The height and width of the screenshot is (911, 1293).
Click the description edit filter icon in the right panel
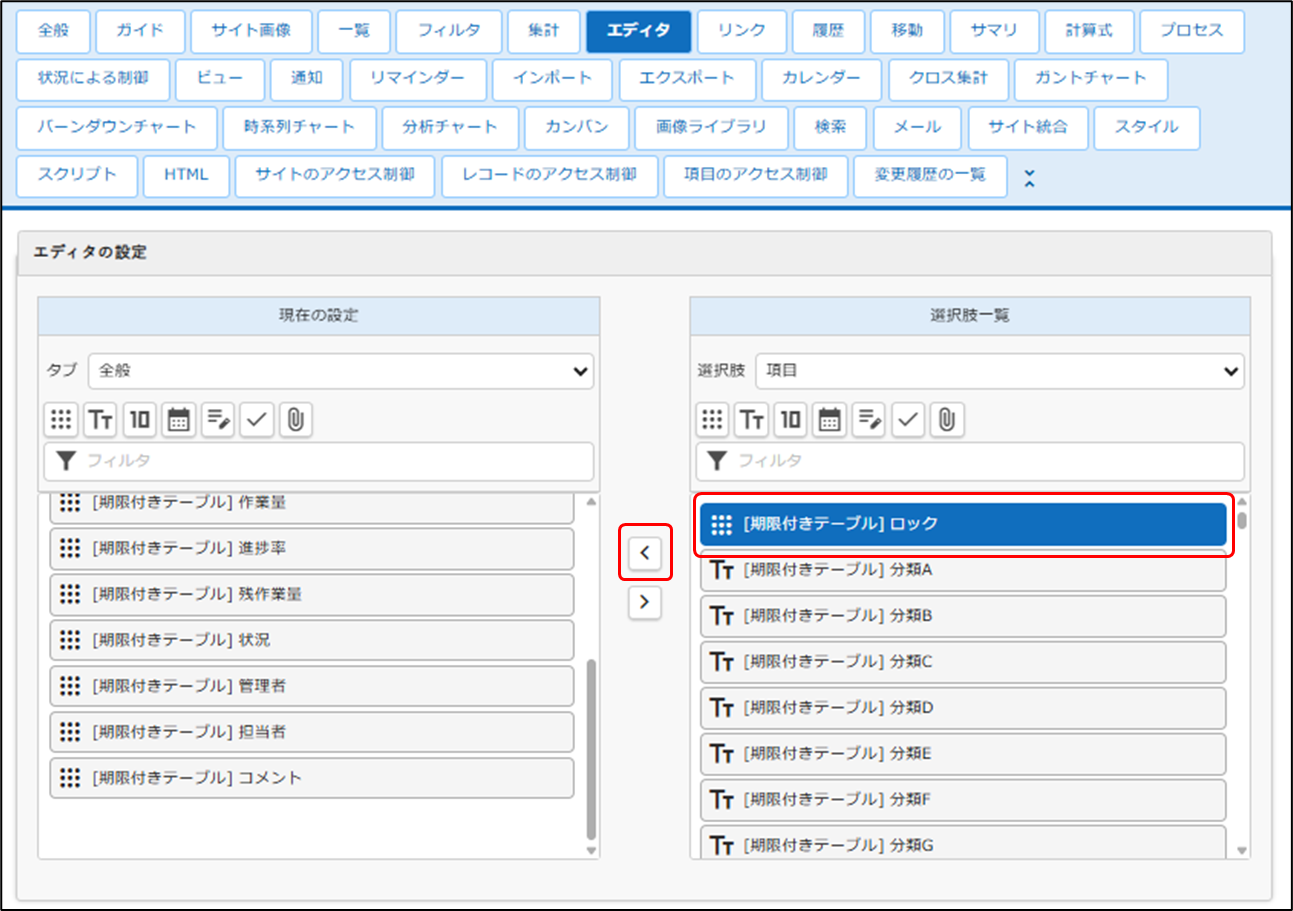[868, 420]
